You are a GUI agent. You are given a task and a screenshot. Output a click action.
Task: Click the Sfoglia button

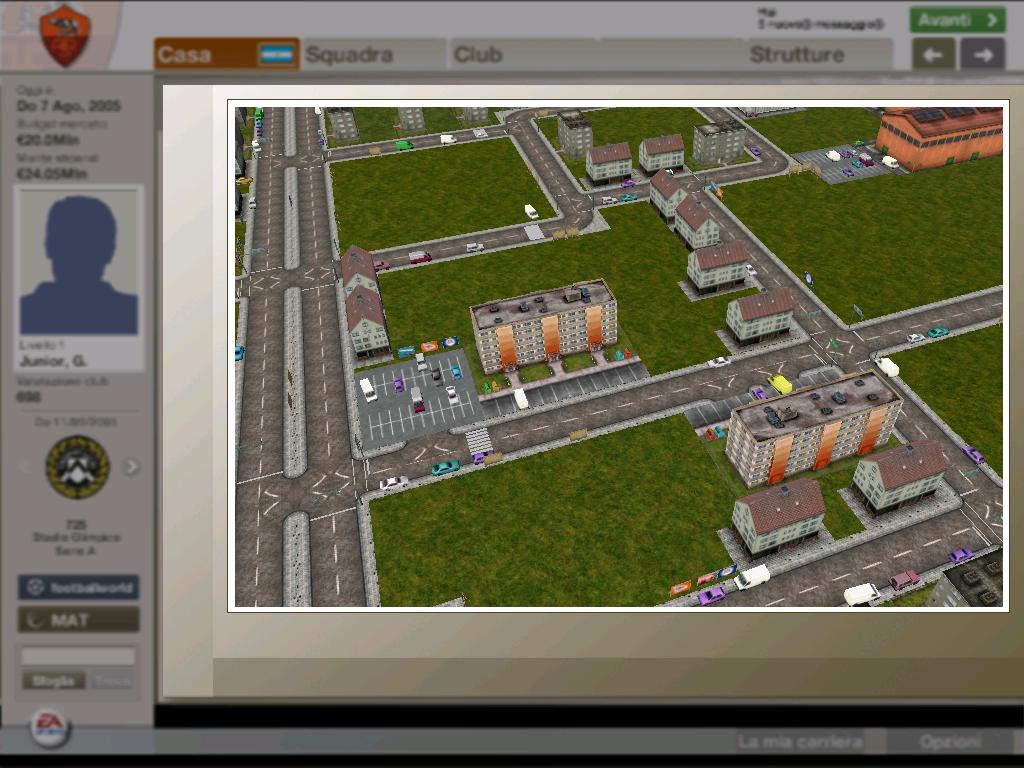click(x=54, y=681)
